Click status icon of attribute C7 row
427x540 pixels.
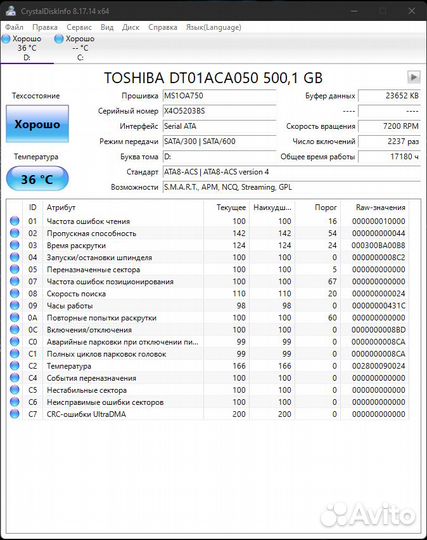pyautogui.click(x=14, y=414)
